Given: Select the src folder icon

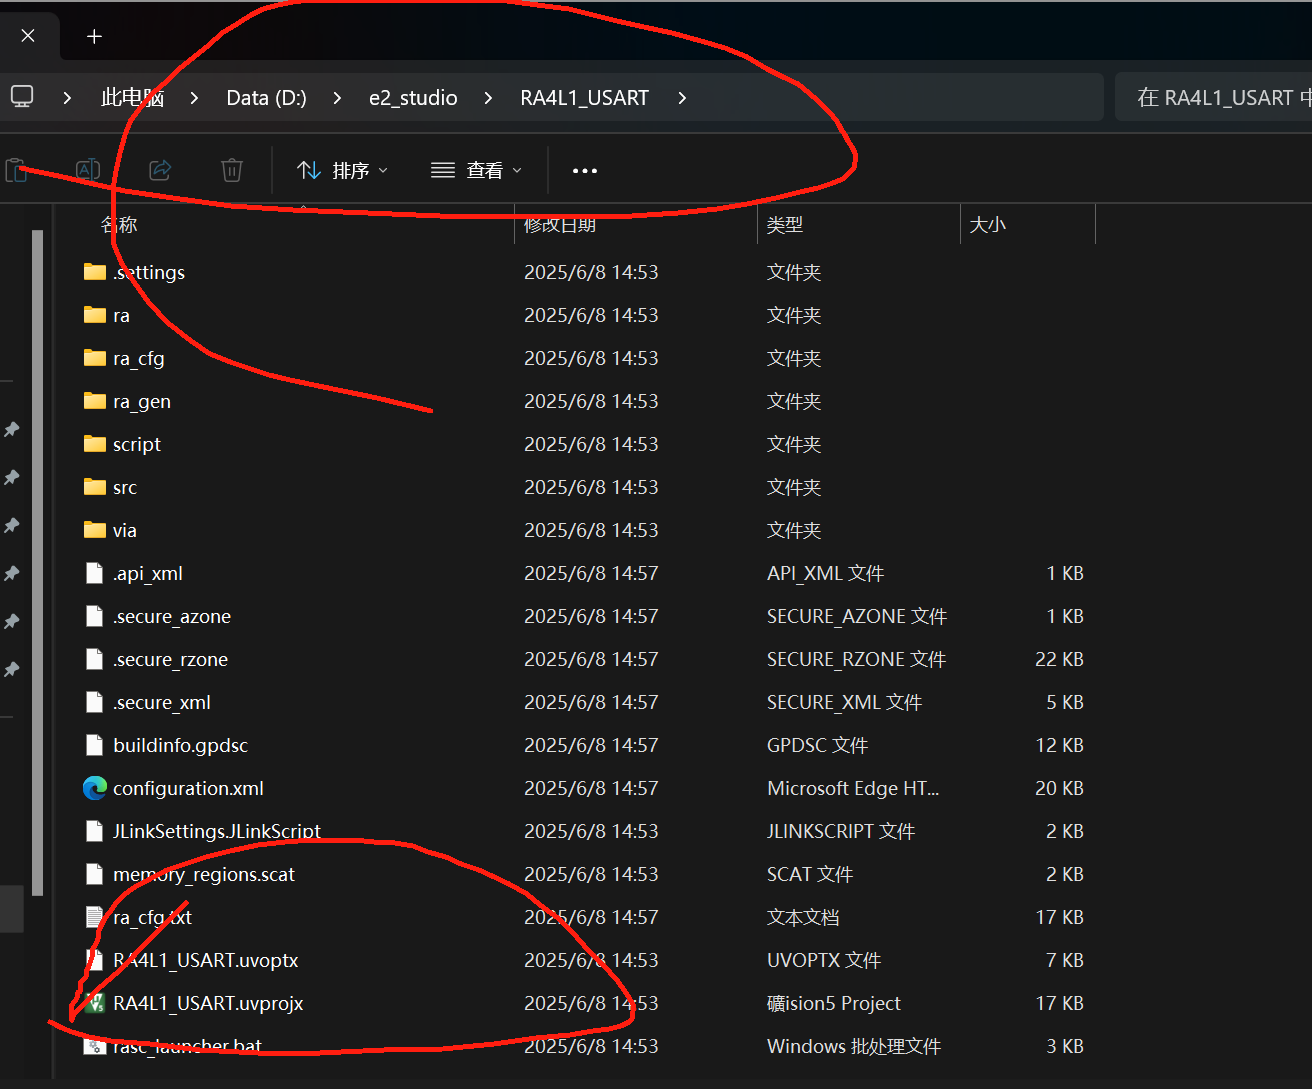Looking at the screenshot, I should point(95,487).
